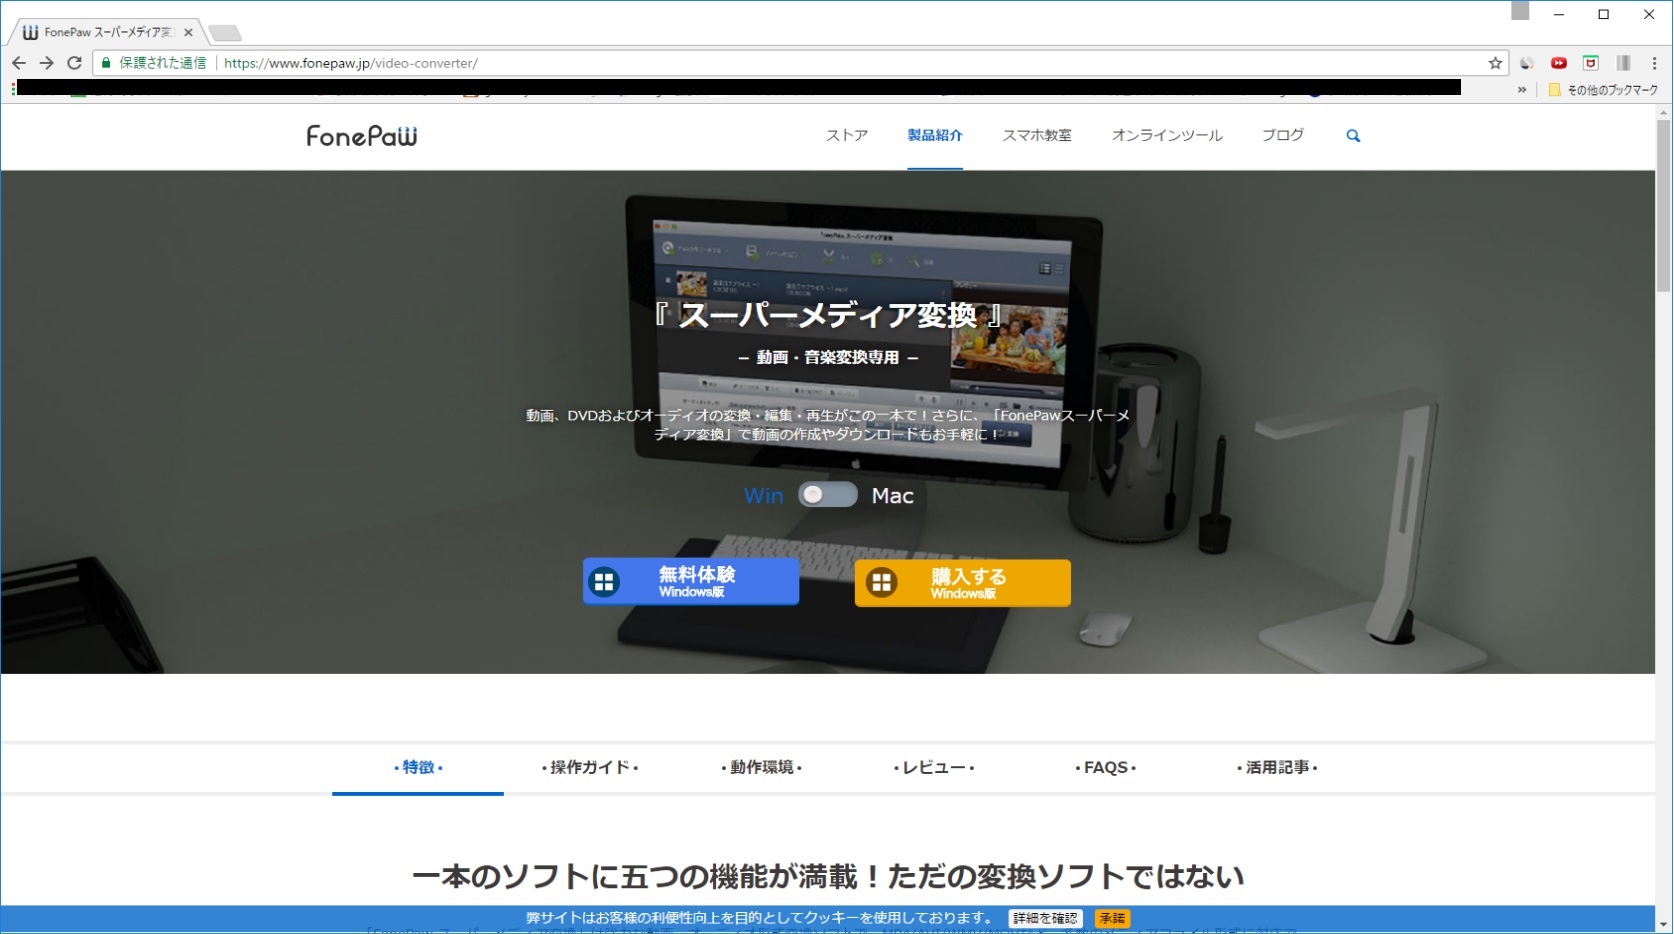The height and width of the screenshot is (934, 1674).
Task: Click the 購入する Windows版 buy button
Action: pyautogui.click(x=963, y=583)
